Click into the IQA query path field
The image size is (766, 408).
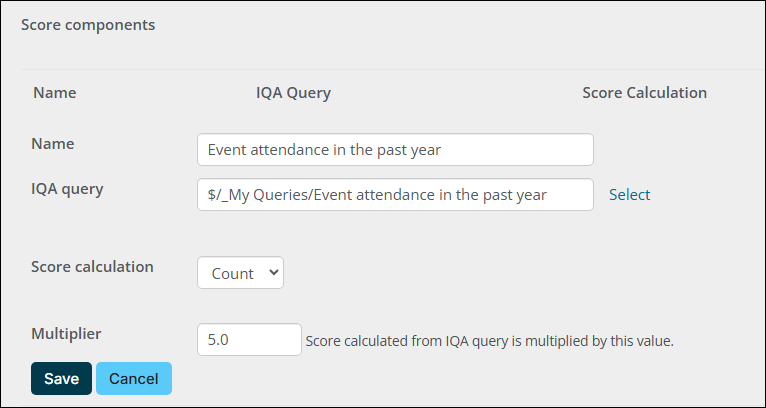[395, 195]
